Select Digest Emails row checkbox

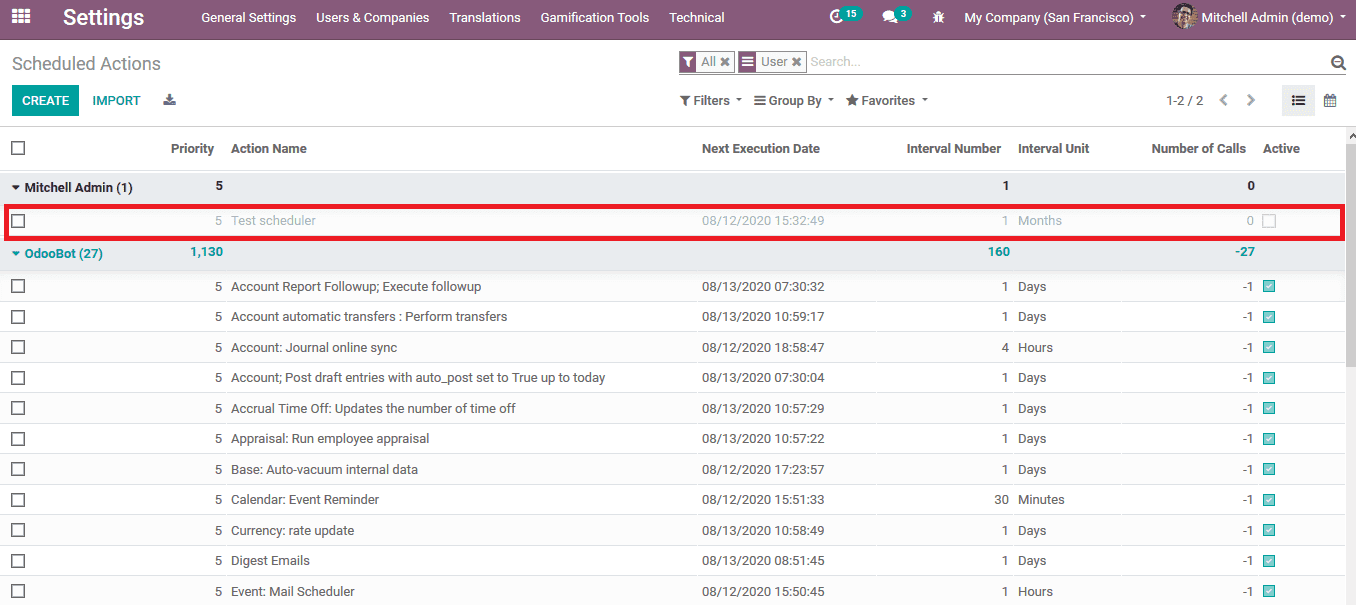pyautogui.click(x=18, y=561)
